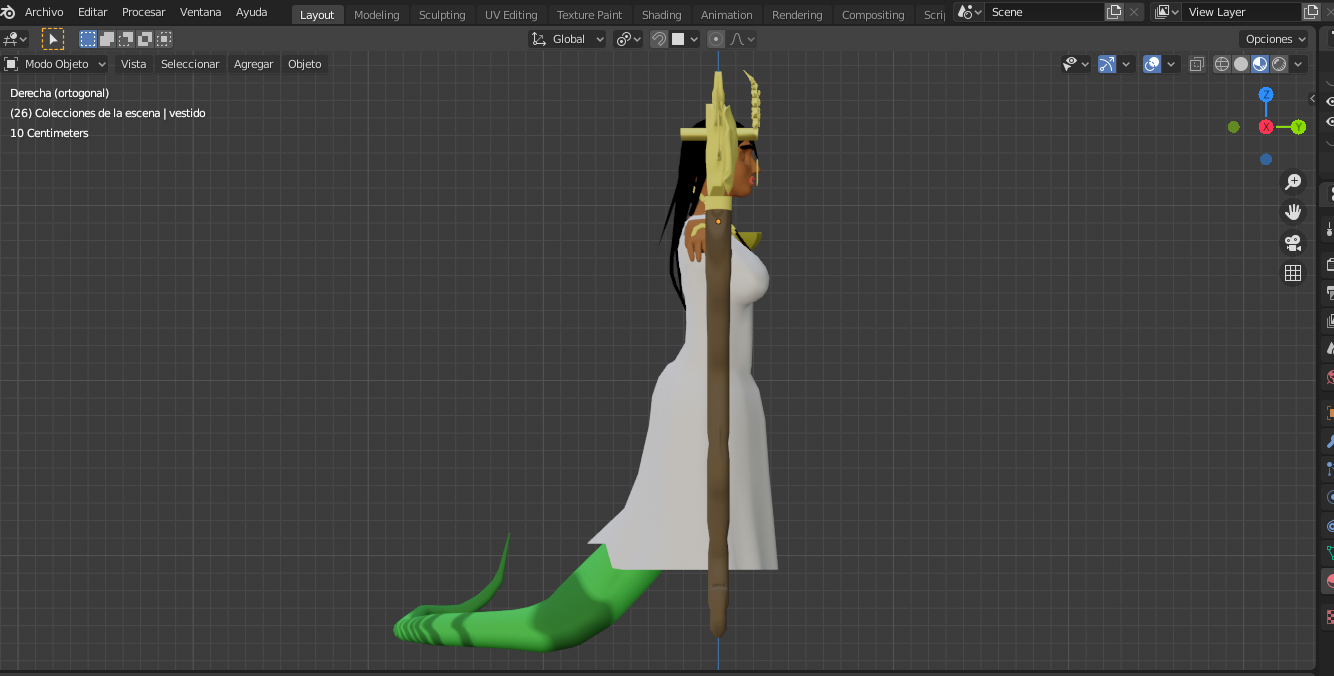This screenshot has height=676, width=1334.
Task: Switch to wireframe viewport shading
Action: [x=1222, y=64]
